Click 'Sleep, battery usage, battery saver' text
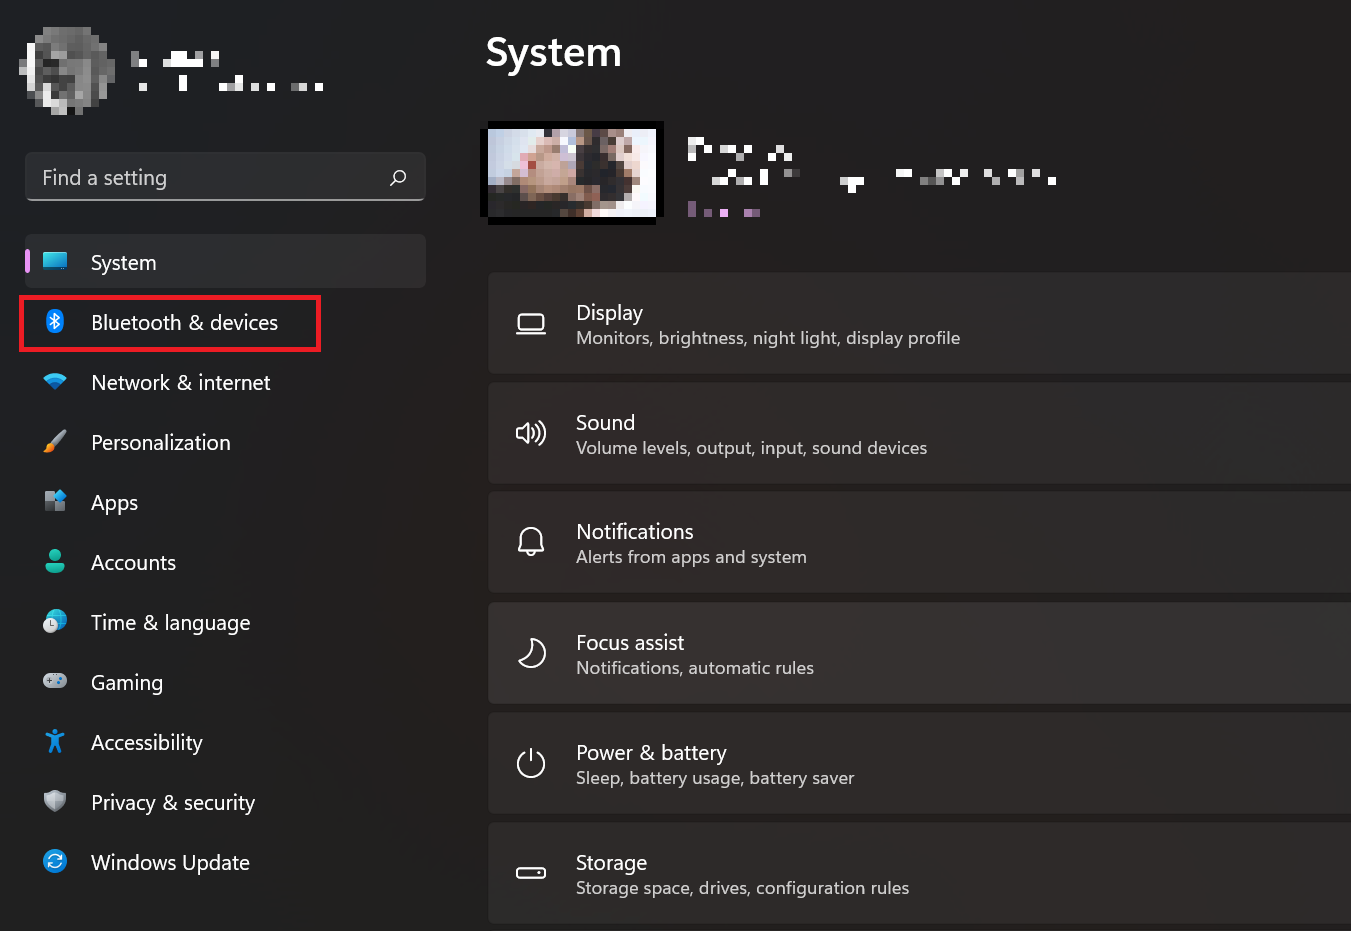Screen dimensions: 1351x931 (x=715, y=778)
